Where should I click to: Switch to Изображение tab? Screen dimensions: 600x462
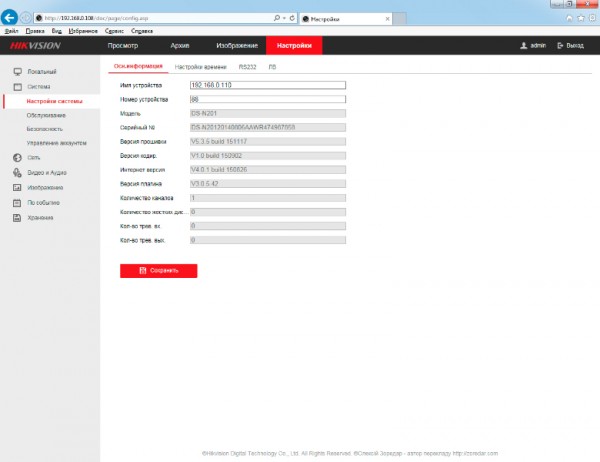pos(237,46)
